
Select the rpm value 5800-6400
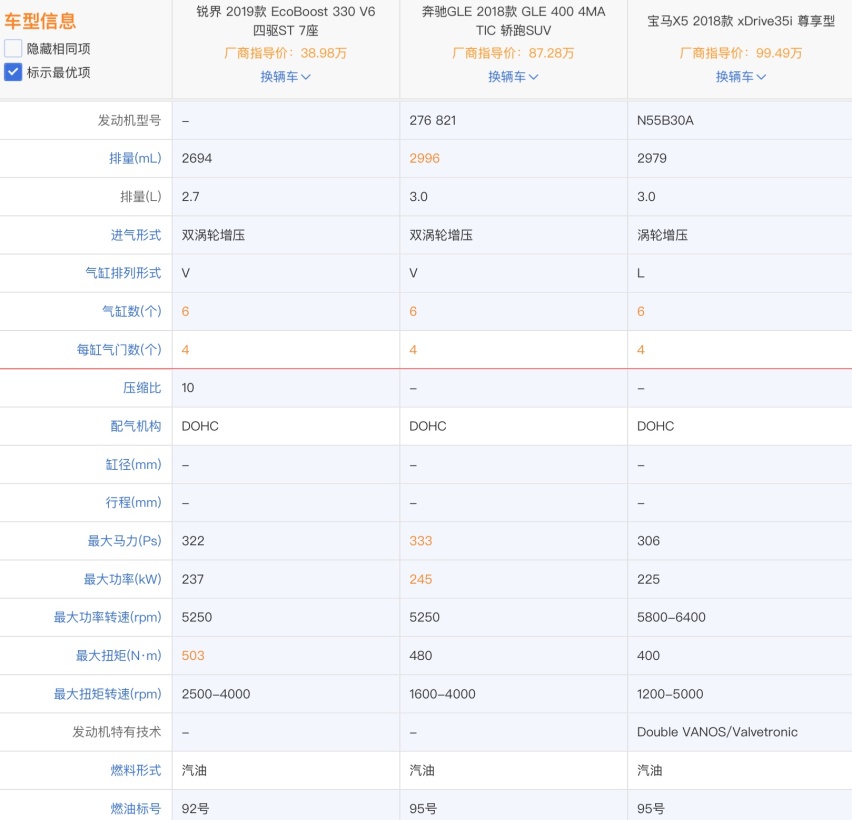click(671, 617)
